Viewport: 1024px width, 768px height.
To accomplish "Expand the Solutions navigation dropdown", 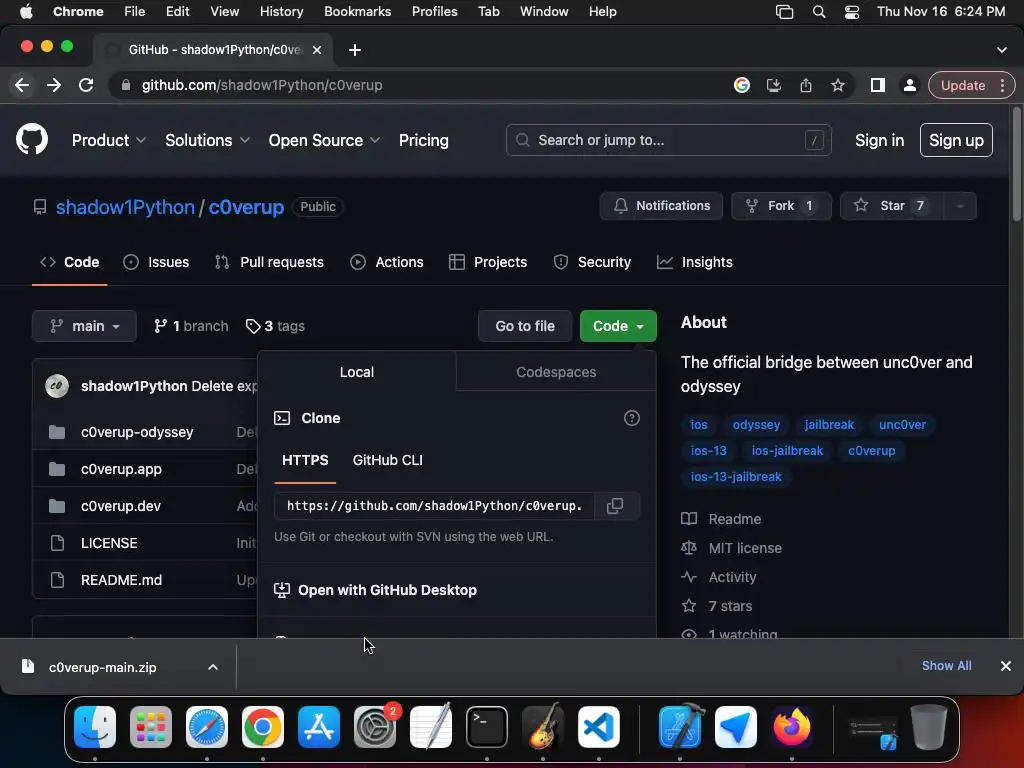I will 207,140.
